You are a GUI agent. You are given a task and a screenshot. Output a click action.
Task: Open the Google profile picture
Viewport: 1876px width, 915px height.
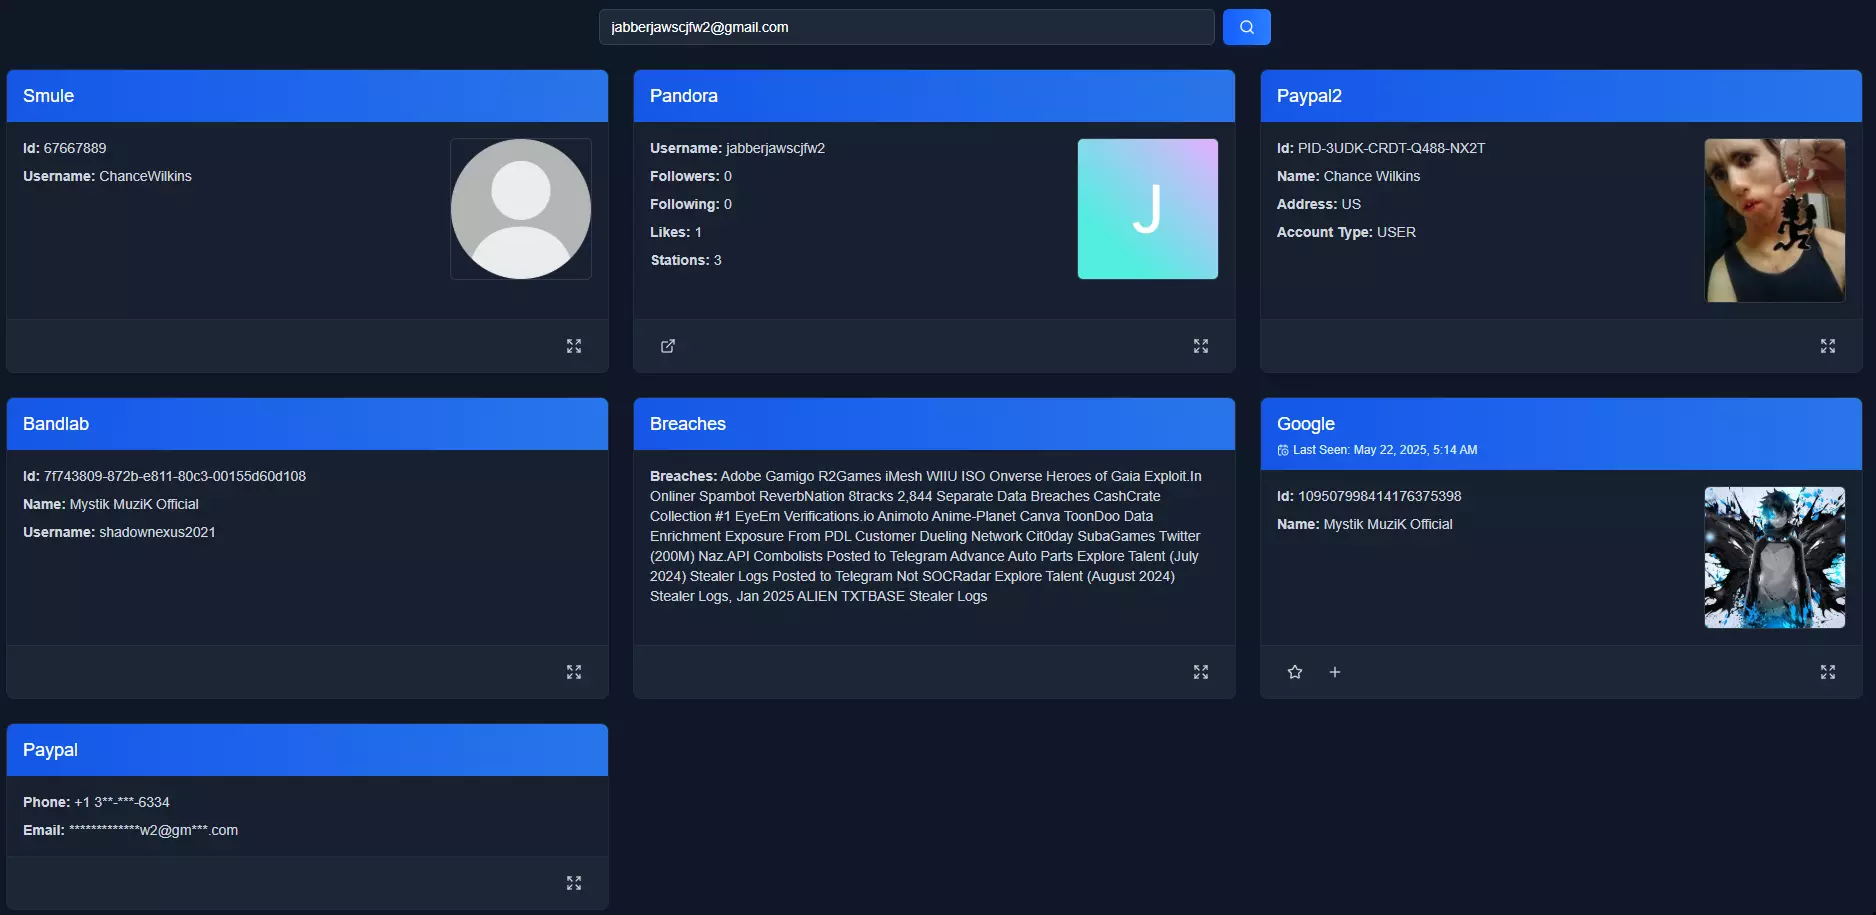[1775, 558]
